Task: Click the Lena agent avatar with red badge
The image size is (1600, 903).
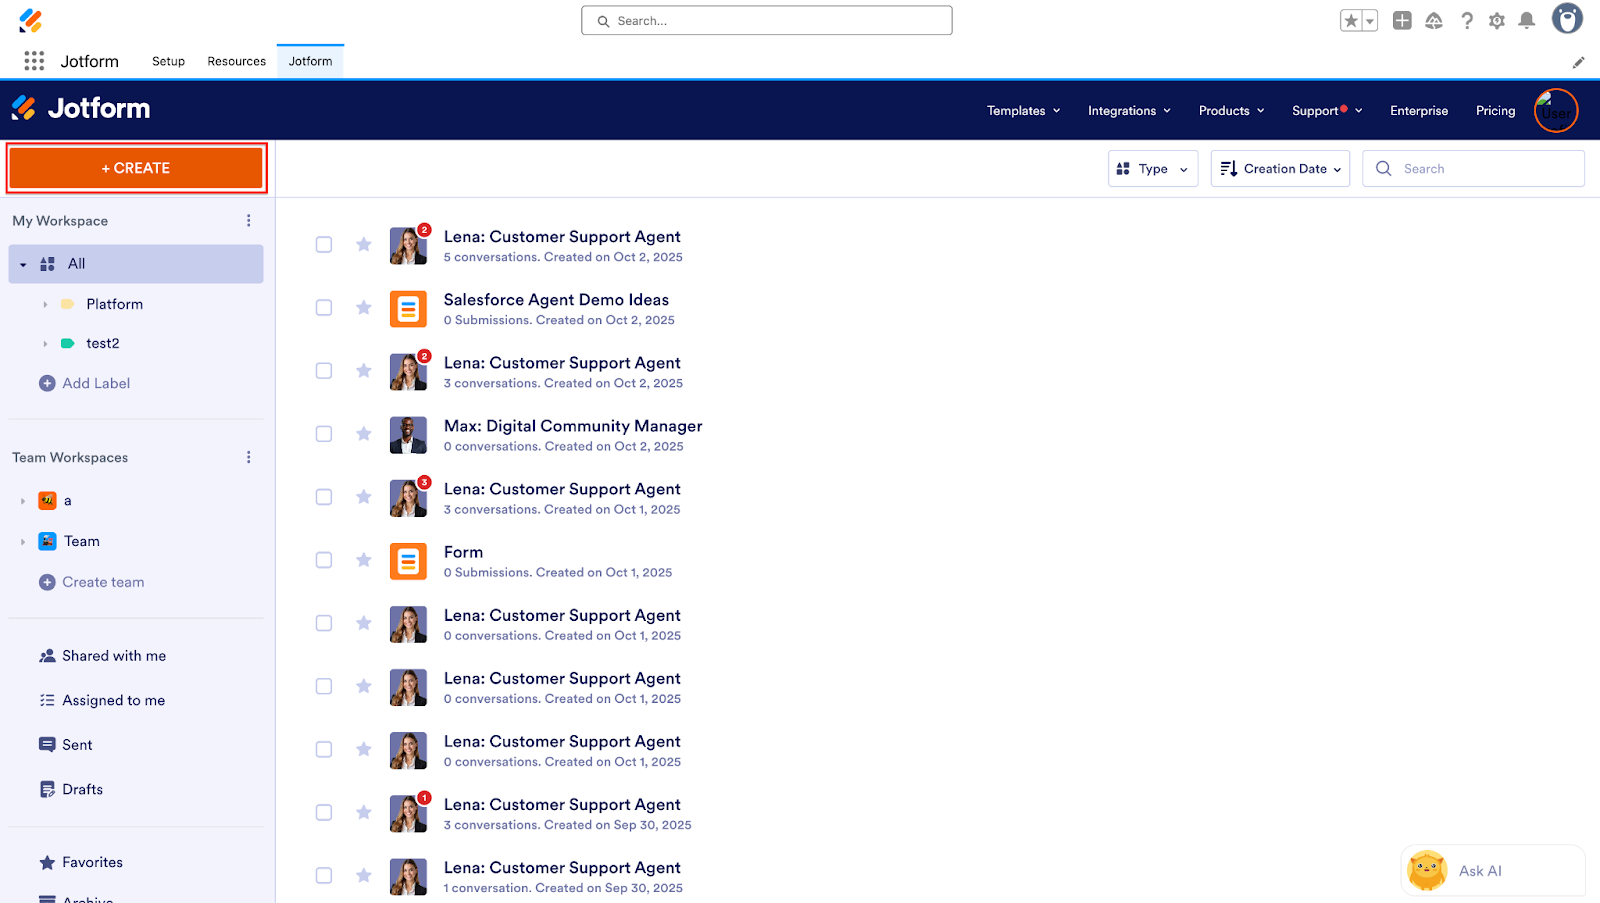Action: pyautogui.click(x=408, y=245)
